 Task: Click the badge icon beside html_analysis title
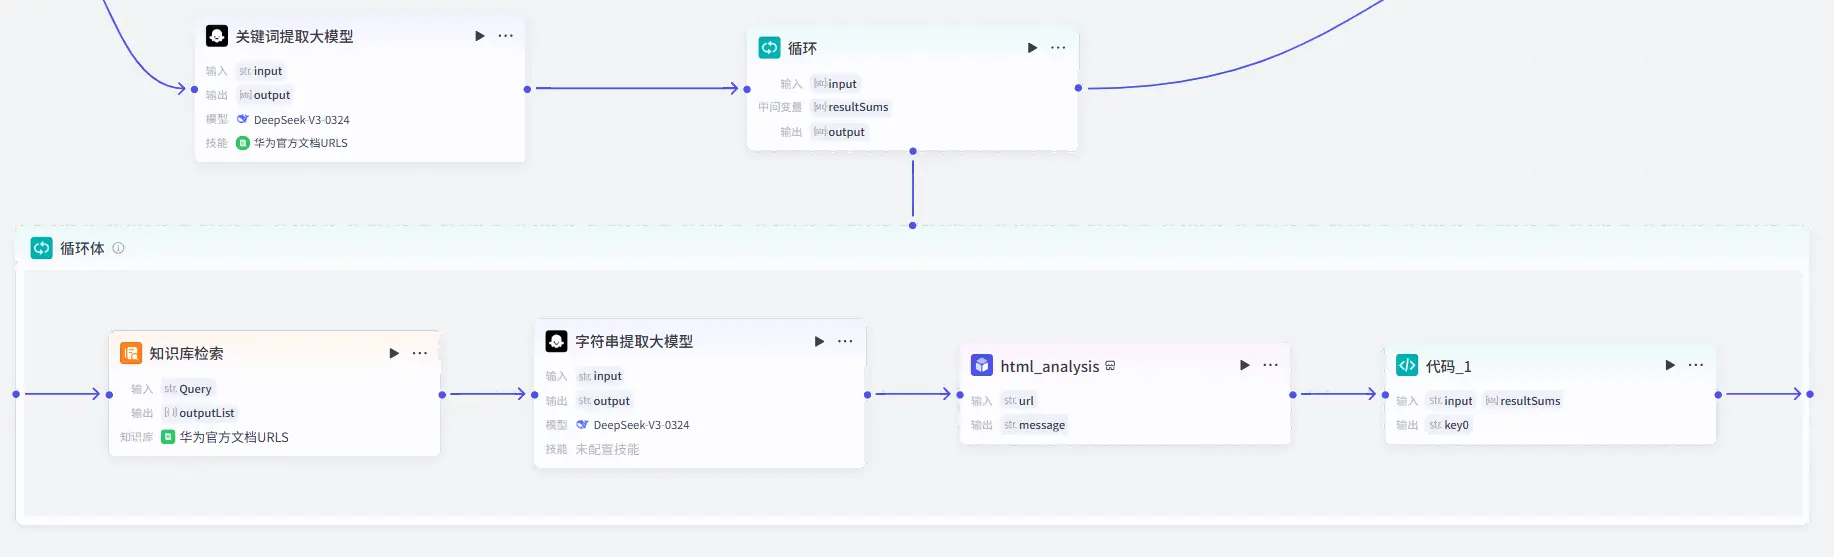point(1110,366)
